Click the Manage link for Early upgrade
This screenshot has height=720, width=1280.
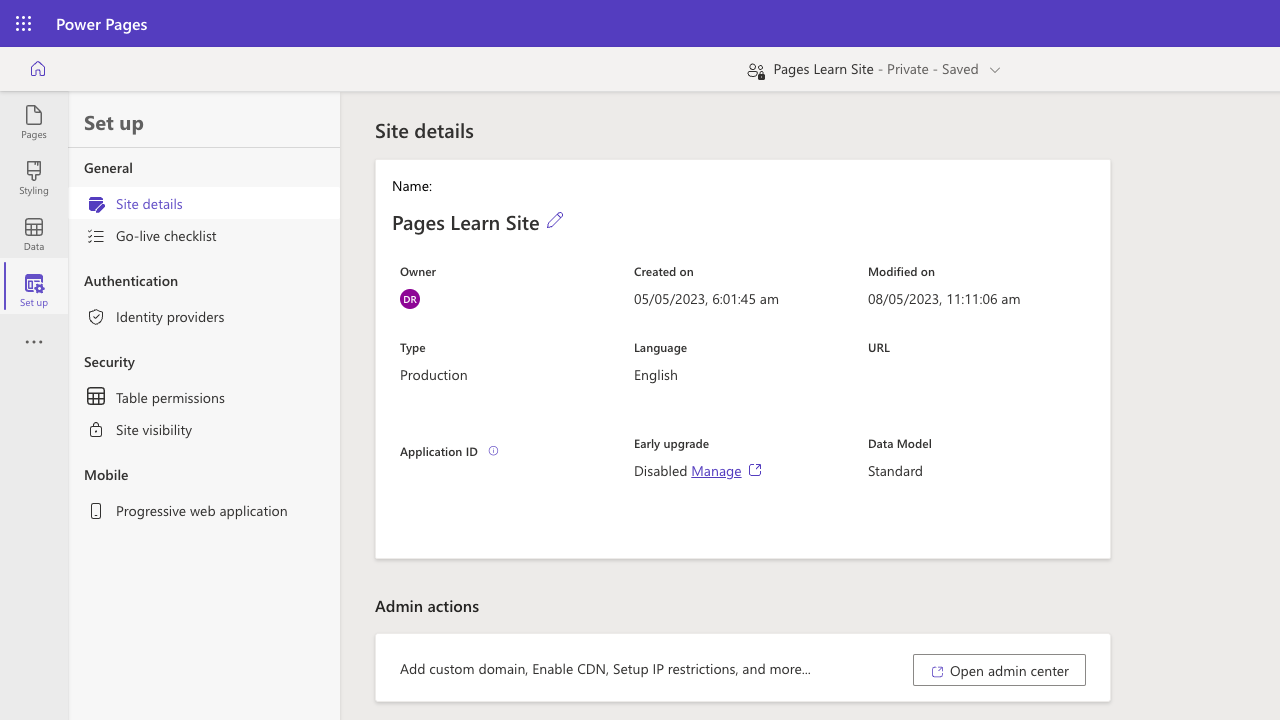coord(716,471)
